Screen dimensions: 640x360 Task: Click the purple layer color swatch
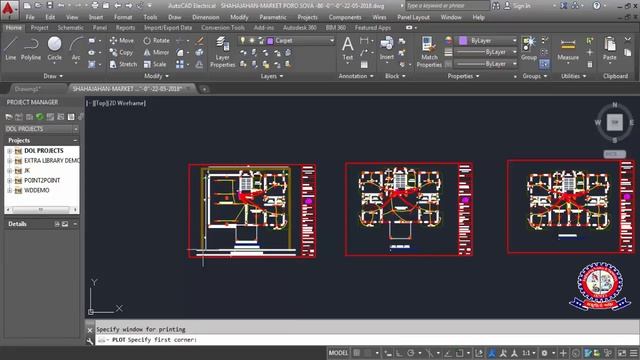click(270, 40)
